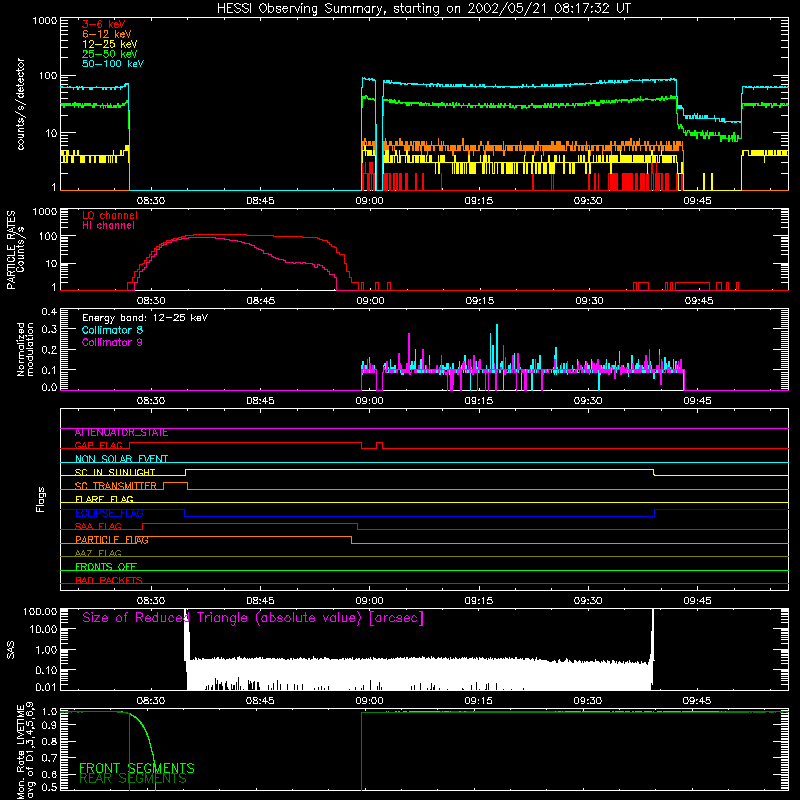The width and height of the screenshot is (800, 800).
Task: Select the SAA_FLAG label
Action: point(98,526)
